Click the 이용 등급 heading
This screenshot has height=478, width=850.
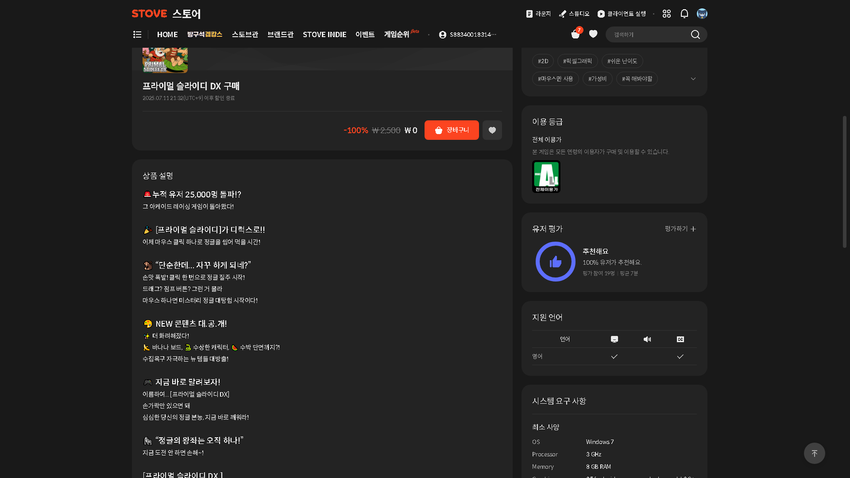pyautogui.click(x=548, y=121)
